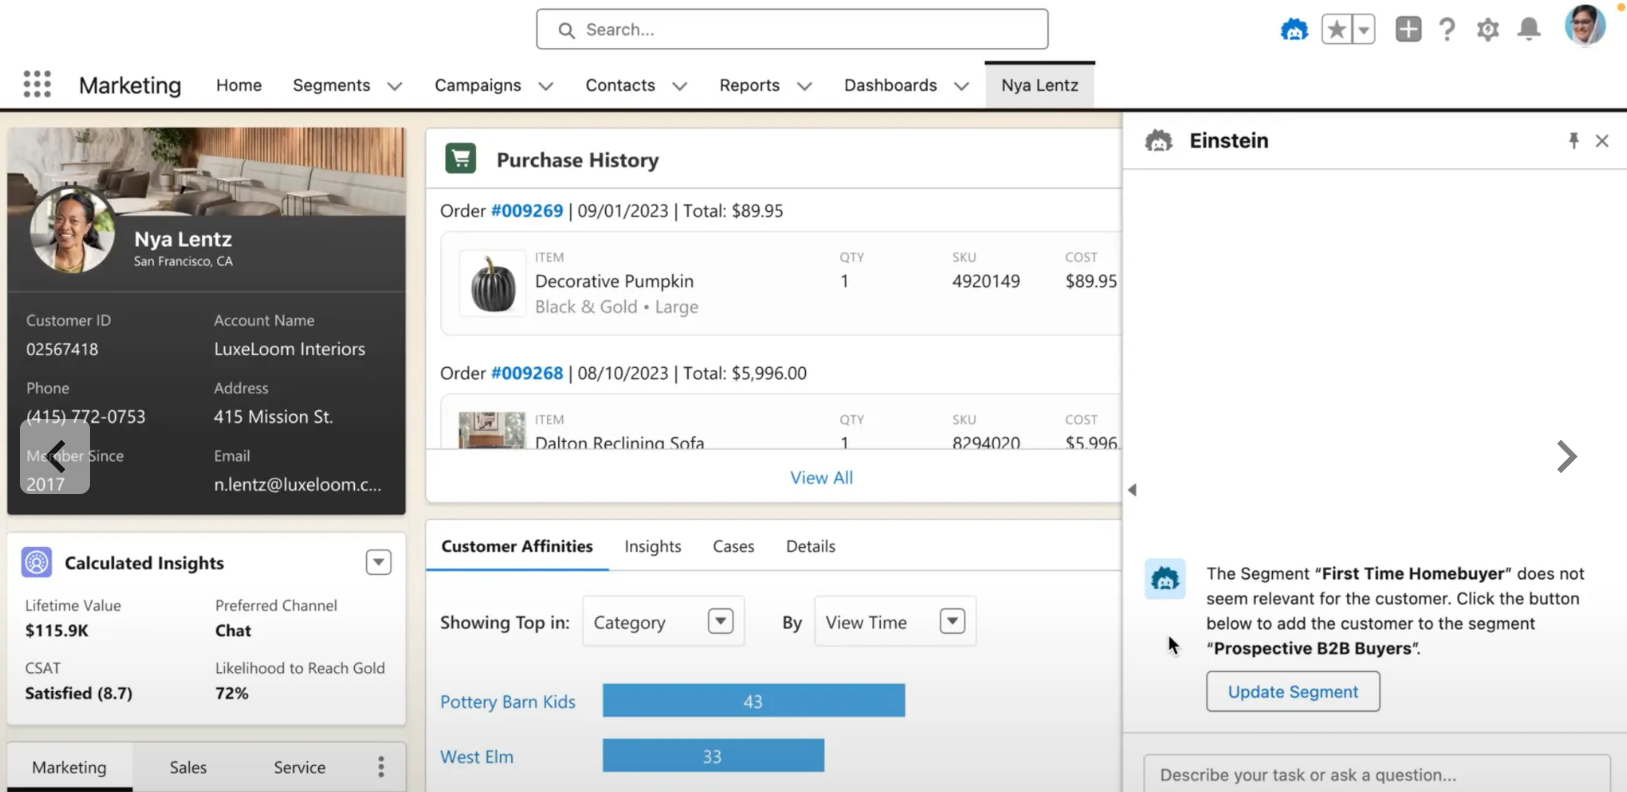Open the Category dropdown

click(x=664, y=622)
